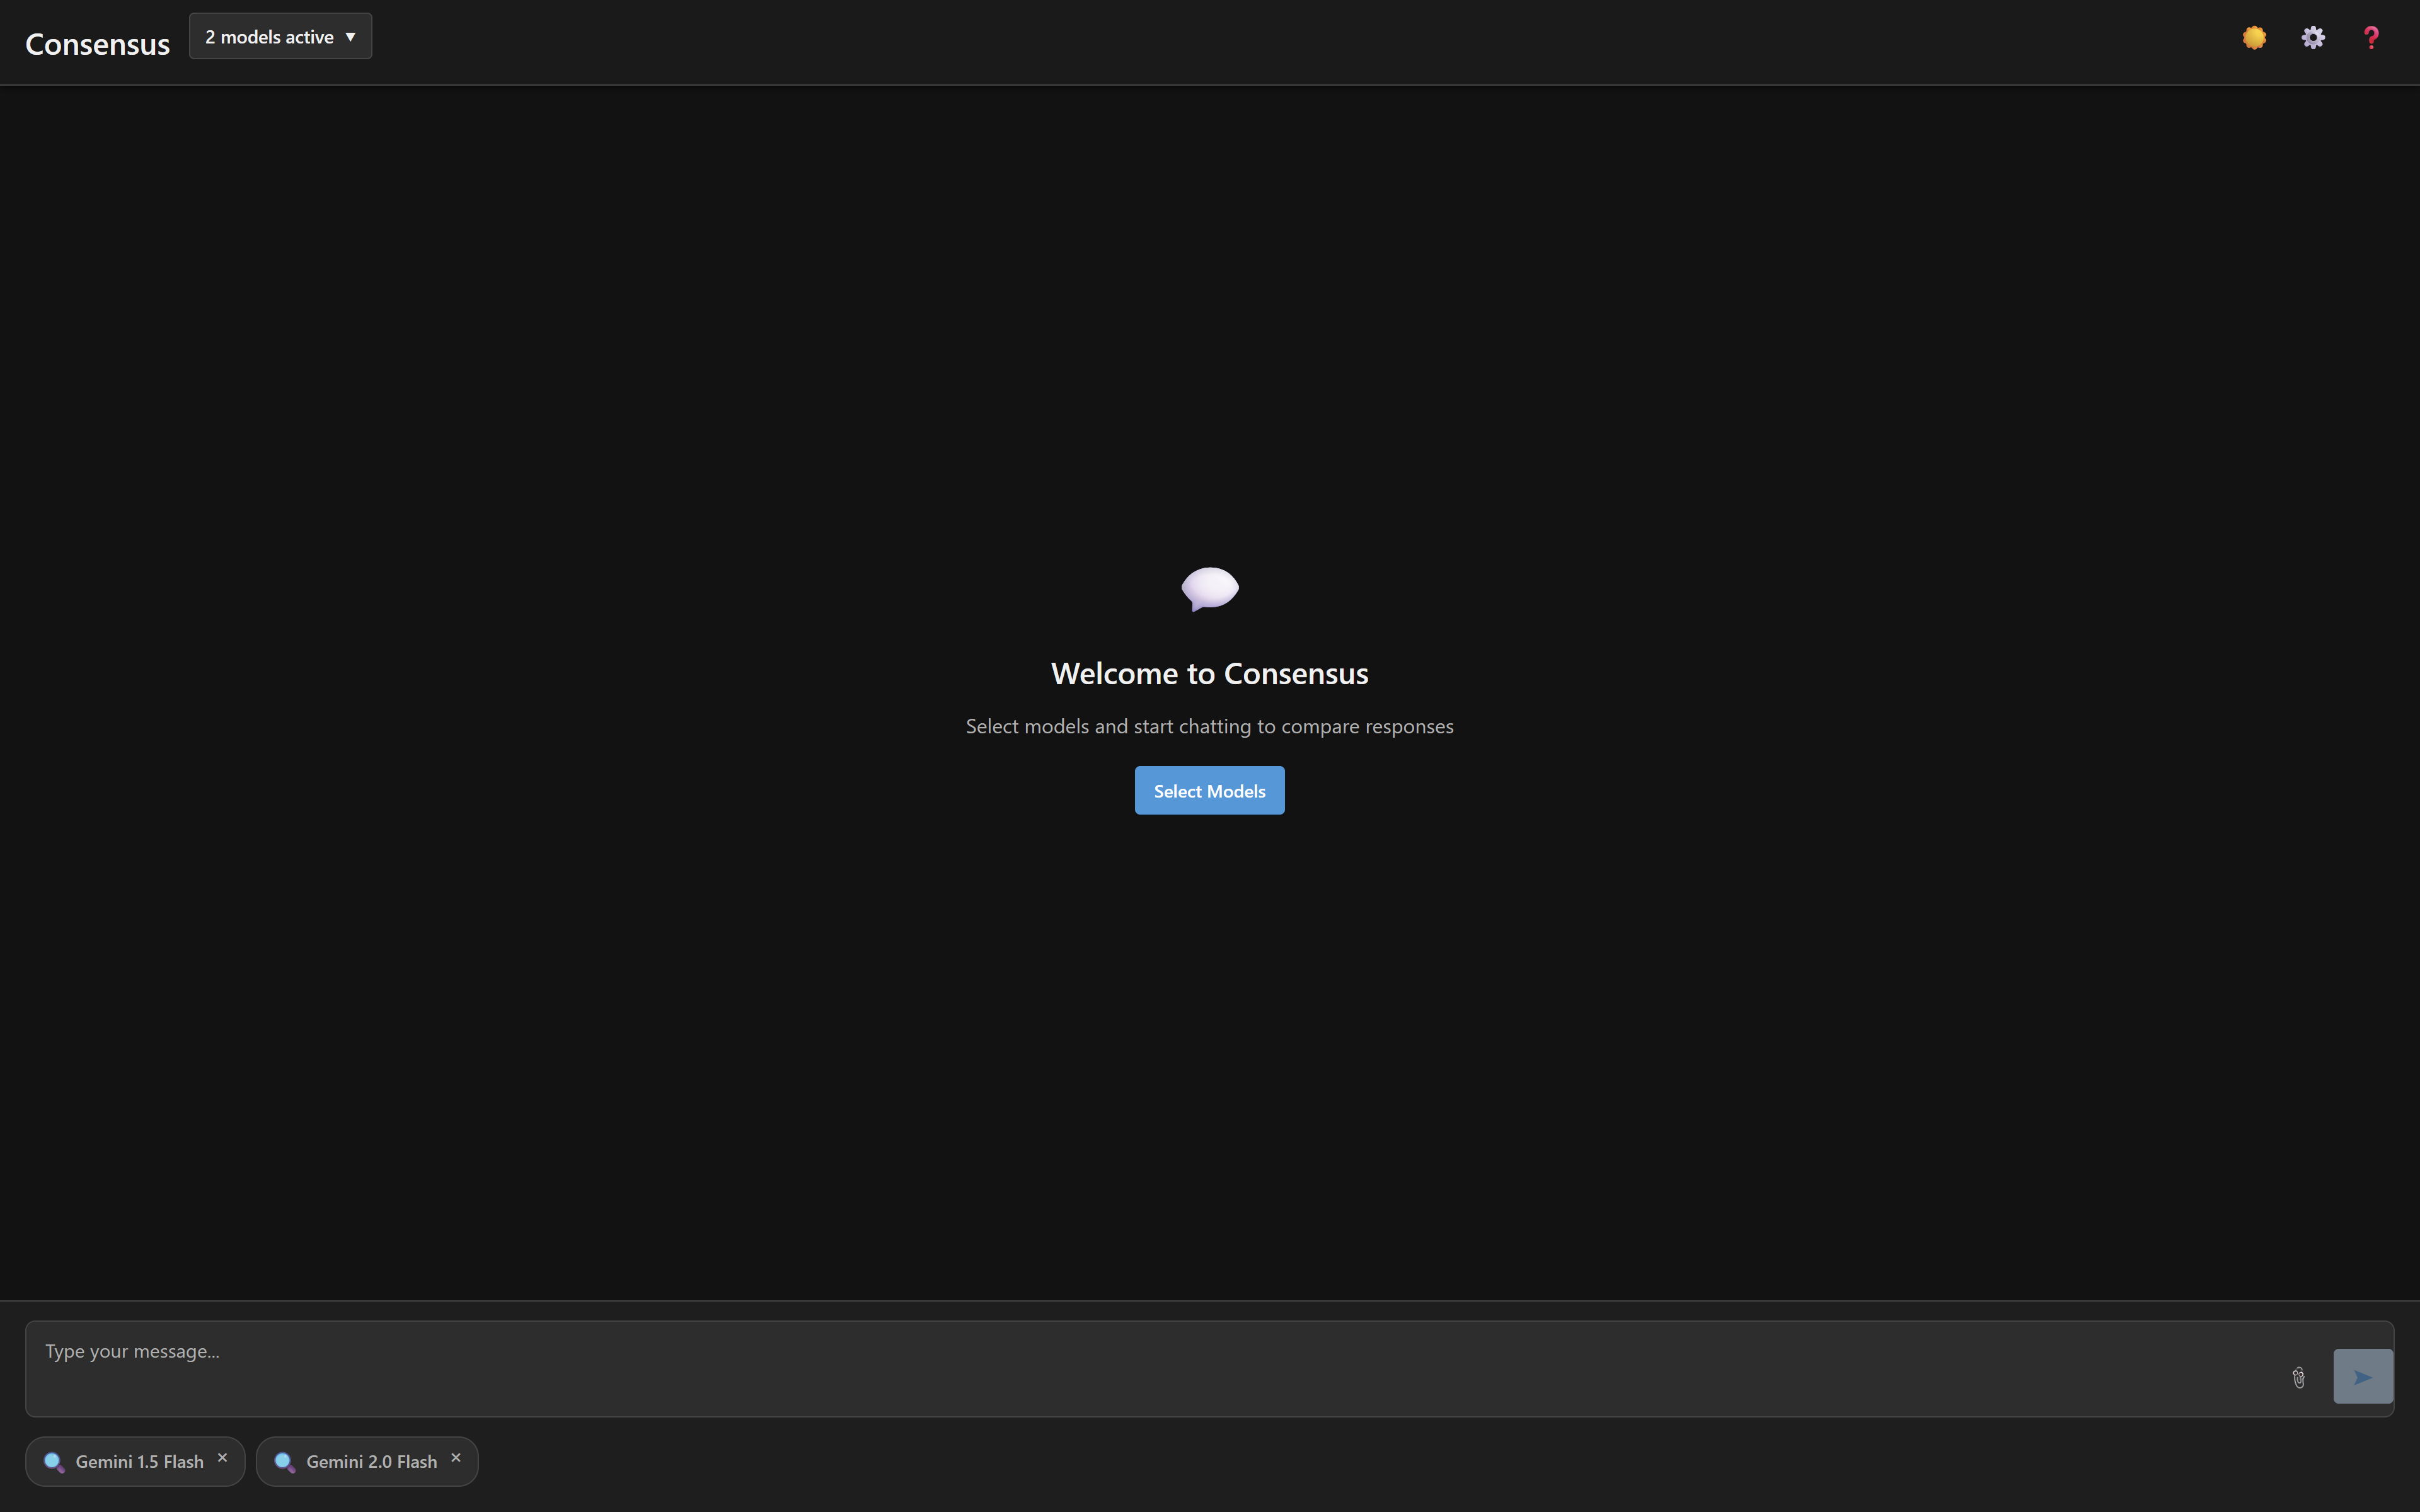Open settings via gear icon
2420x1512 pixels.
pyautogui.click(x=2313, y=38)
